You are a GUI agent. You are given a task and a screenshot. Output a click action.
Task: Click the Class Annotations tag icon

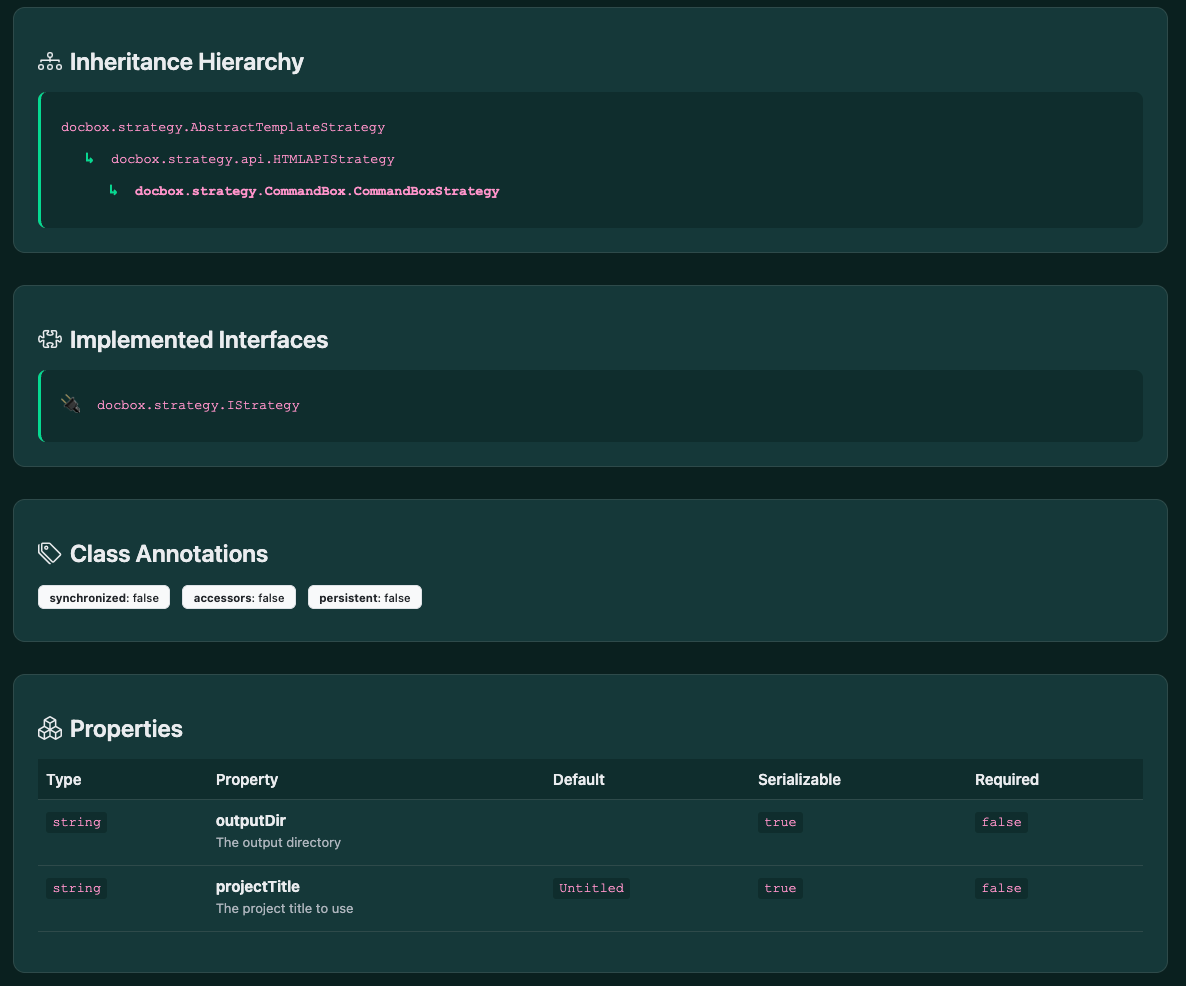[x=50, y=554]
